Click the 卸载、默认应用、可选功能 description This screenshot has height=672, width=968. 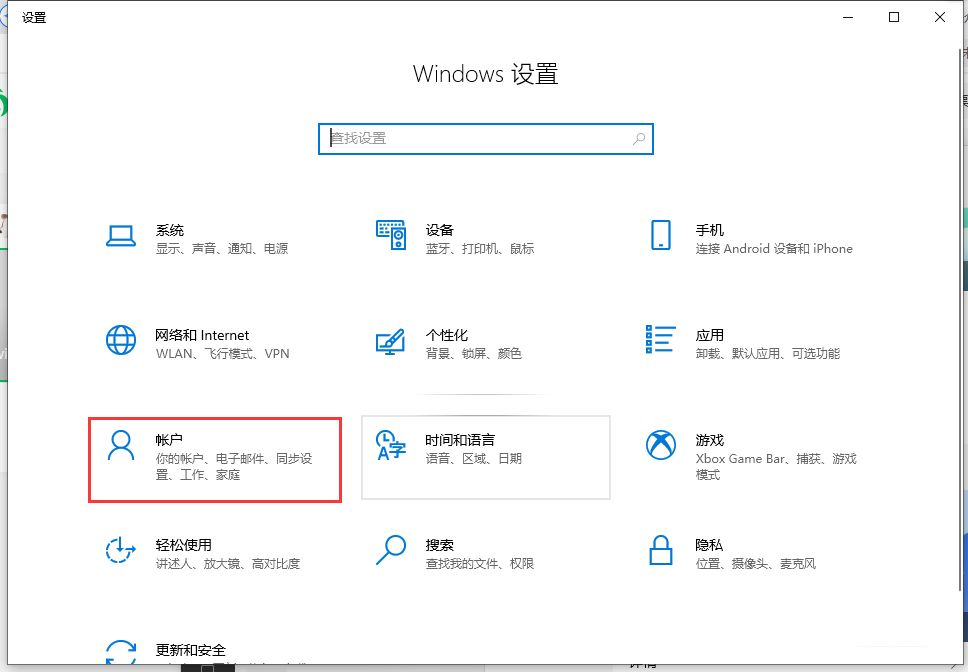click(x=767, y=354)
